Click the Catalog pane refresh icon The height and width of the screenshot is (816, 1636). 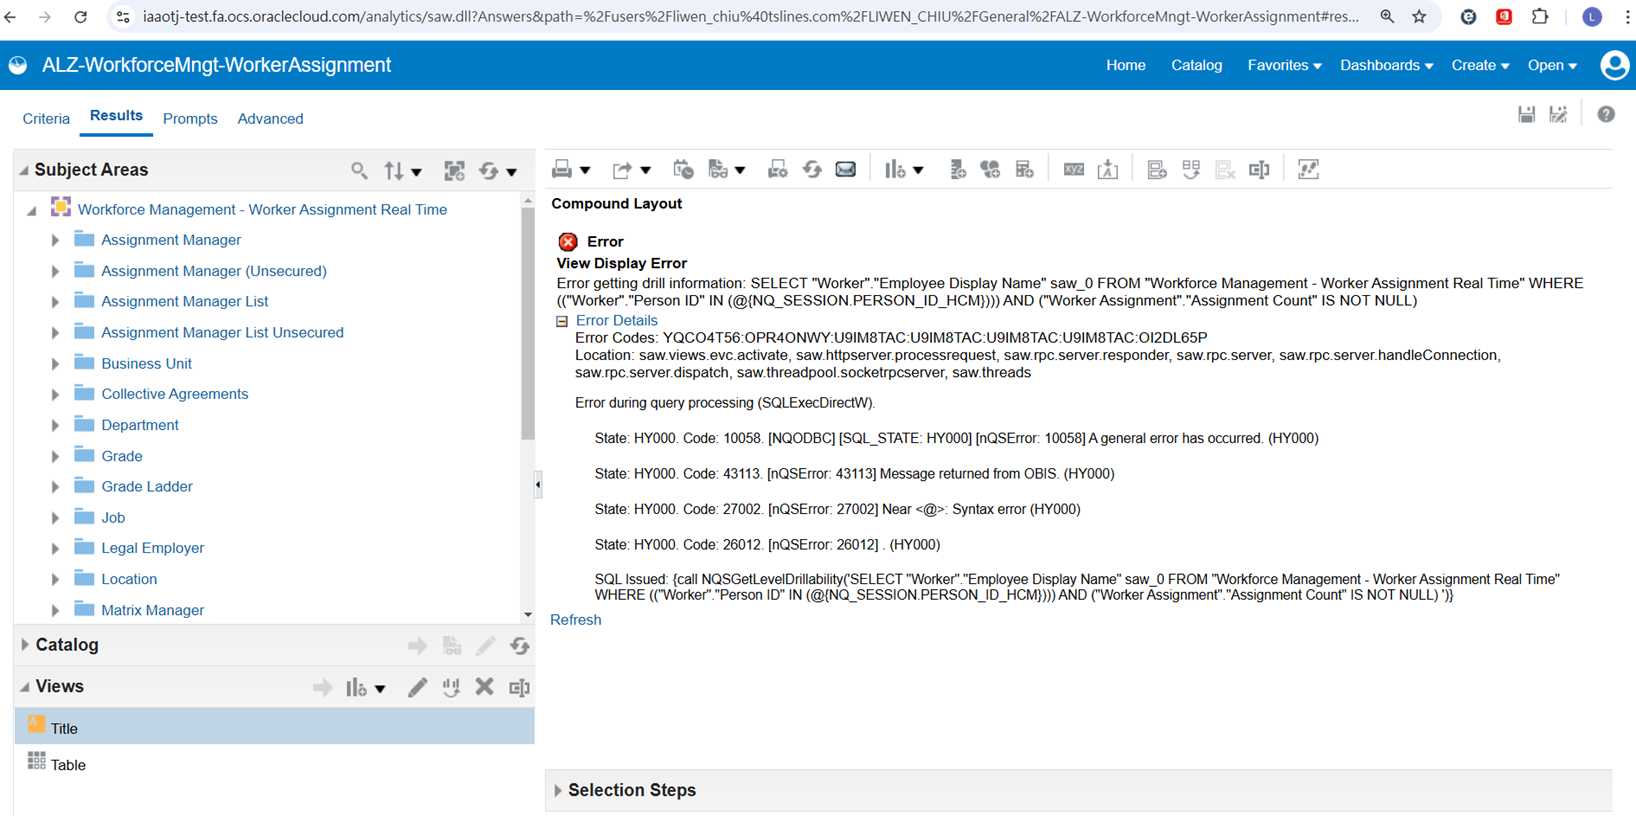point(519,646)
